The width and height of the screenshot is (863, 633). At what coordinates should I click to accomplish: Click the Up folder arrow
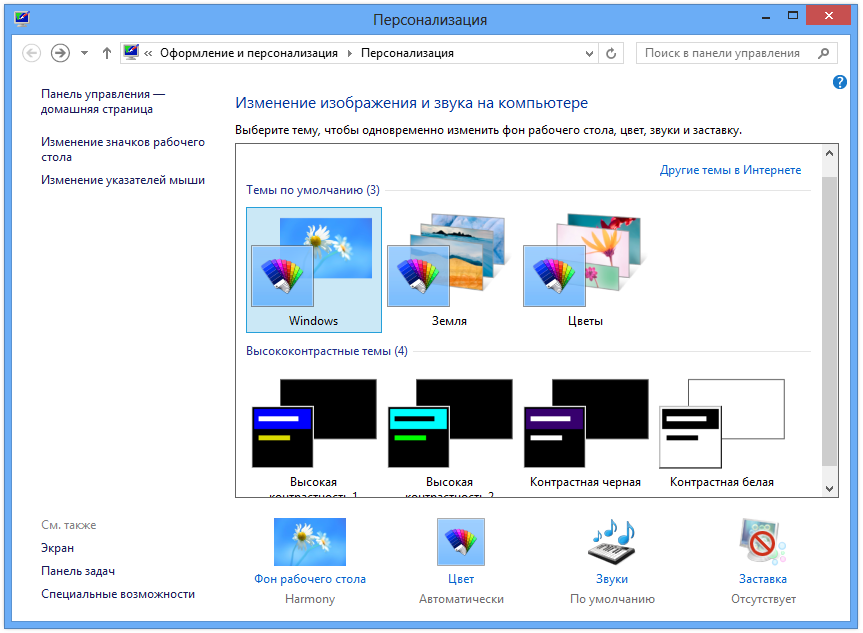click(x=107, y=53)
